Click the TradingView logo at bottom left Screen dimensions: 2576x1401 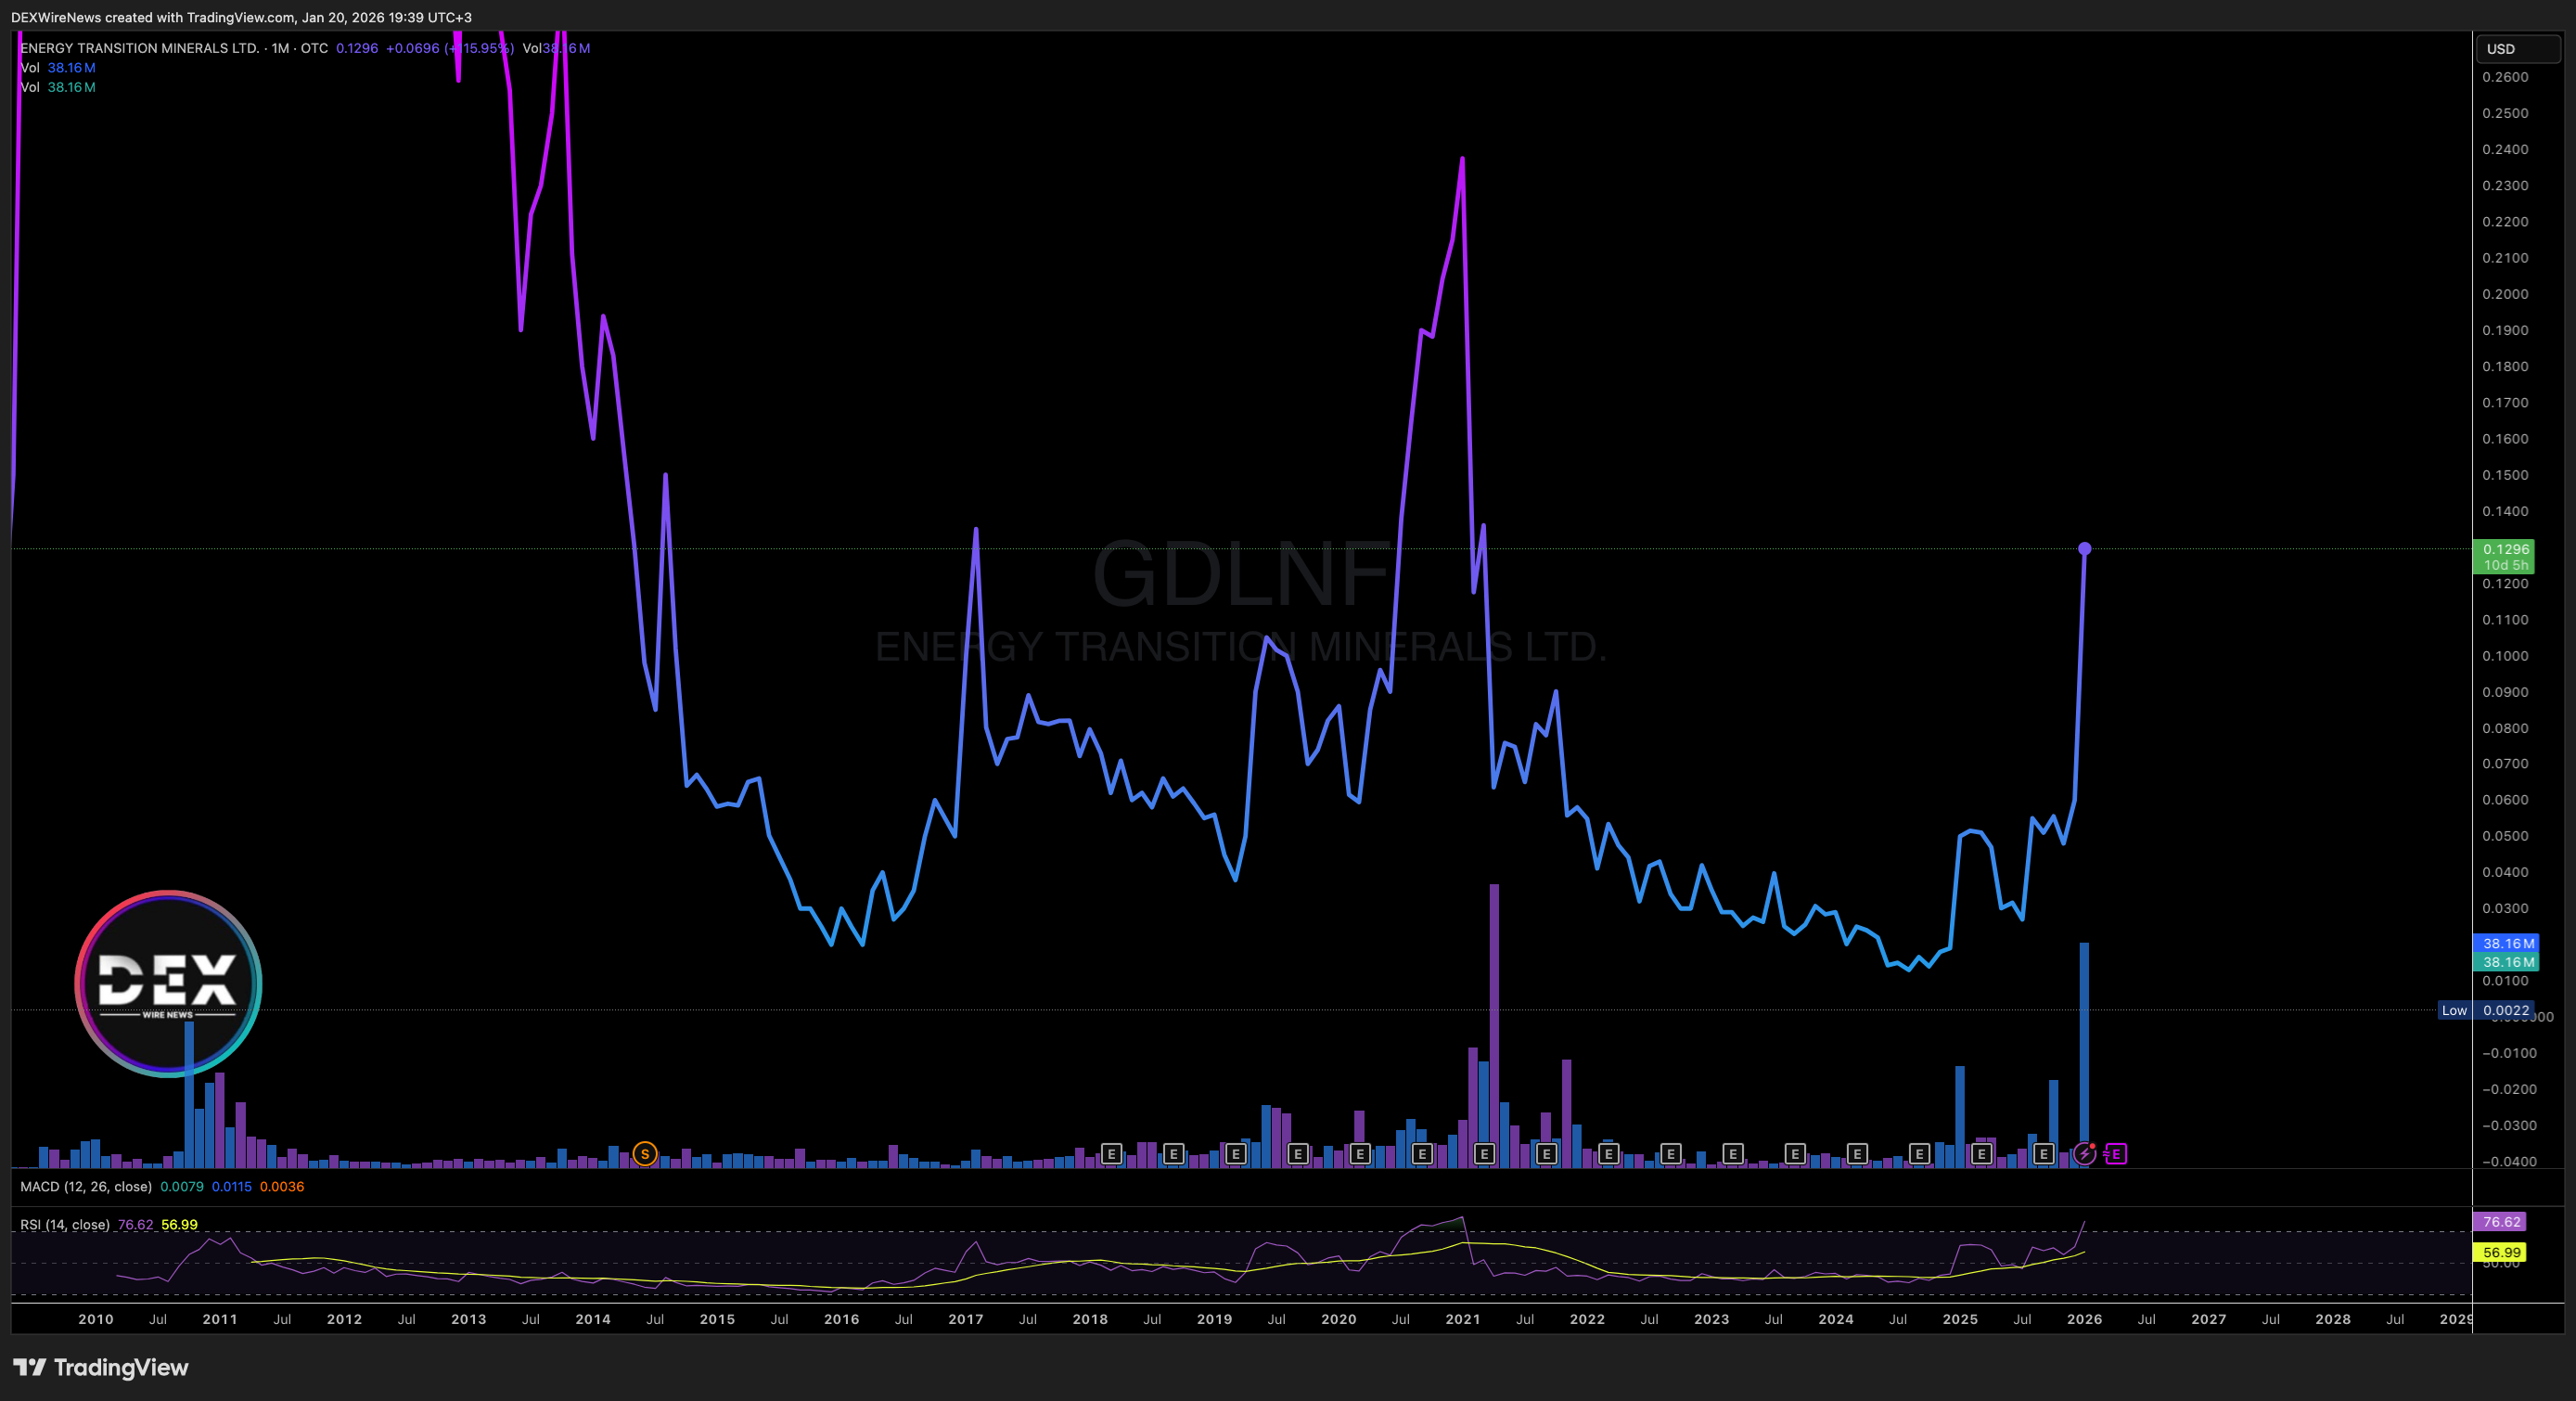point(100,1367)
